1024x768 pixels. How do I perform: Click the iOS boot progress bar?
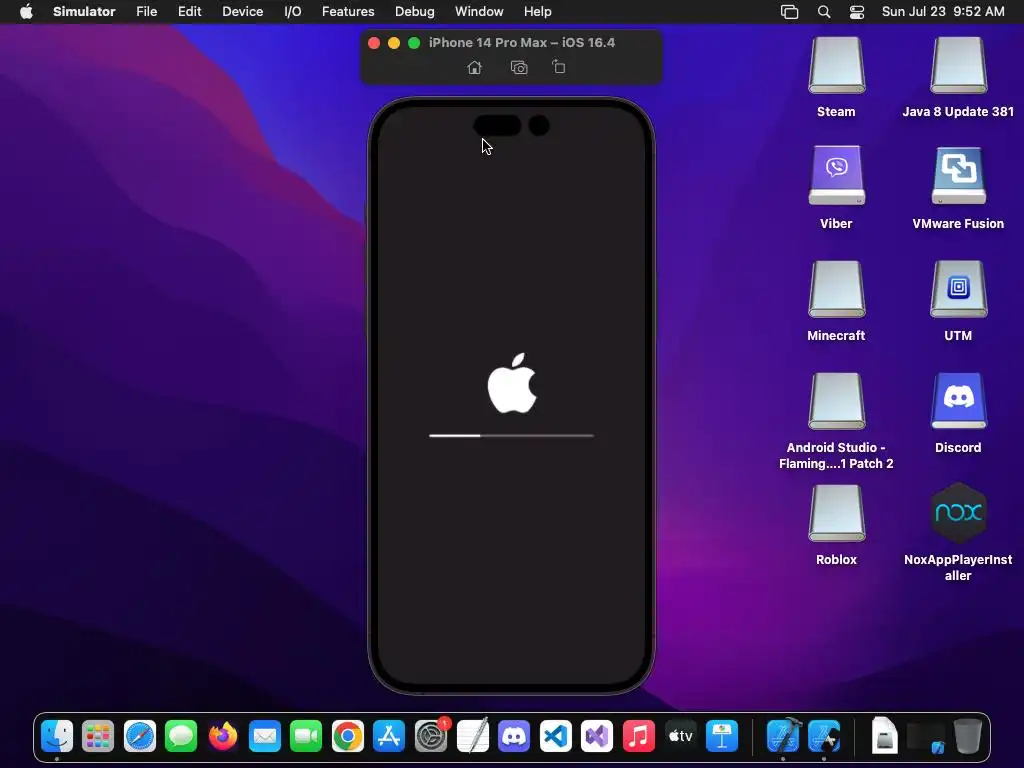click(x=511, y=436)
